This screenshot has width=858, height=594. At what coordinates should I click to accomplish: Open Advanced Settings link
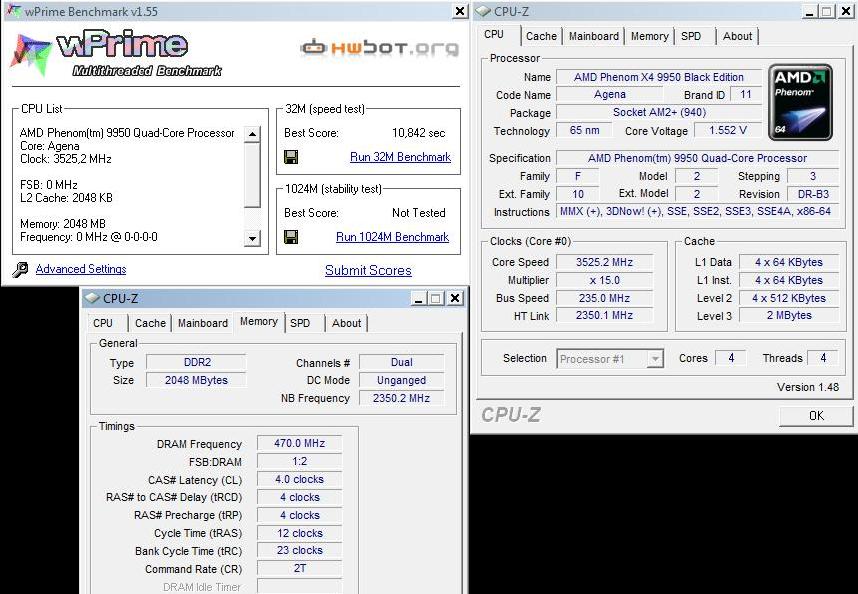(x=81, y=269)
